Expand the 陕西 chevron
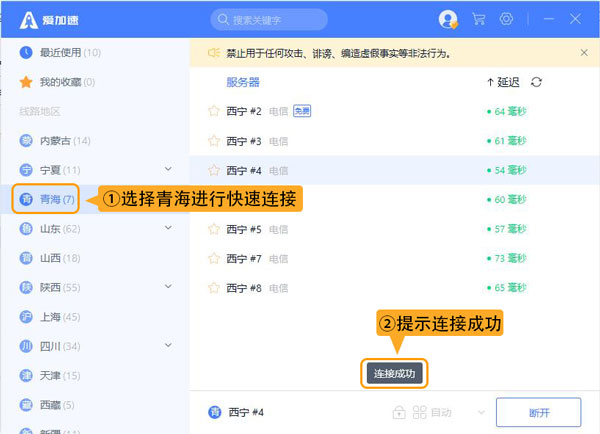The height and width of the screenshot is (434, 600). pyautogui.click(x=168, y=286)
